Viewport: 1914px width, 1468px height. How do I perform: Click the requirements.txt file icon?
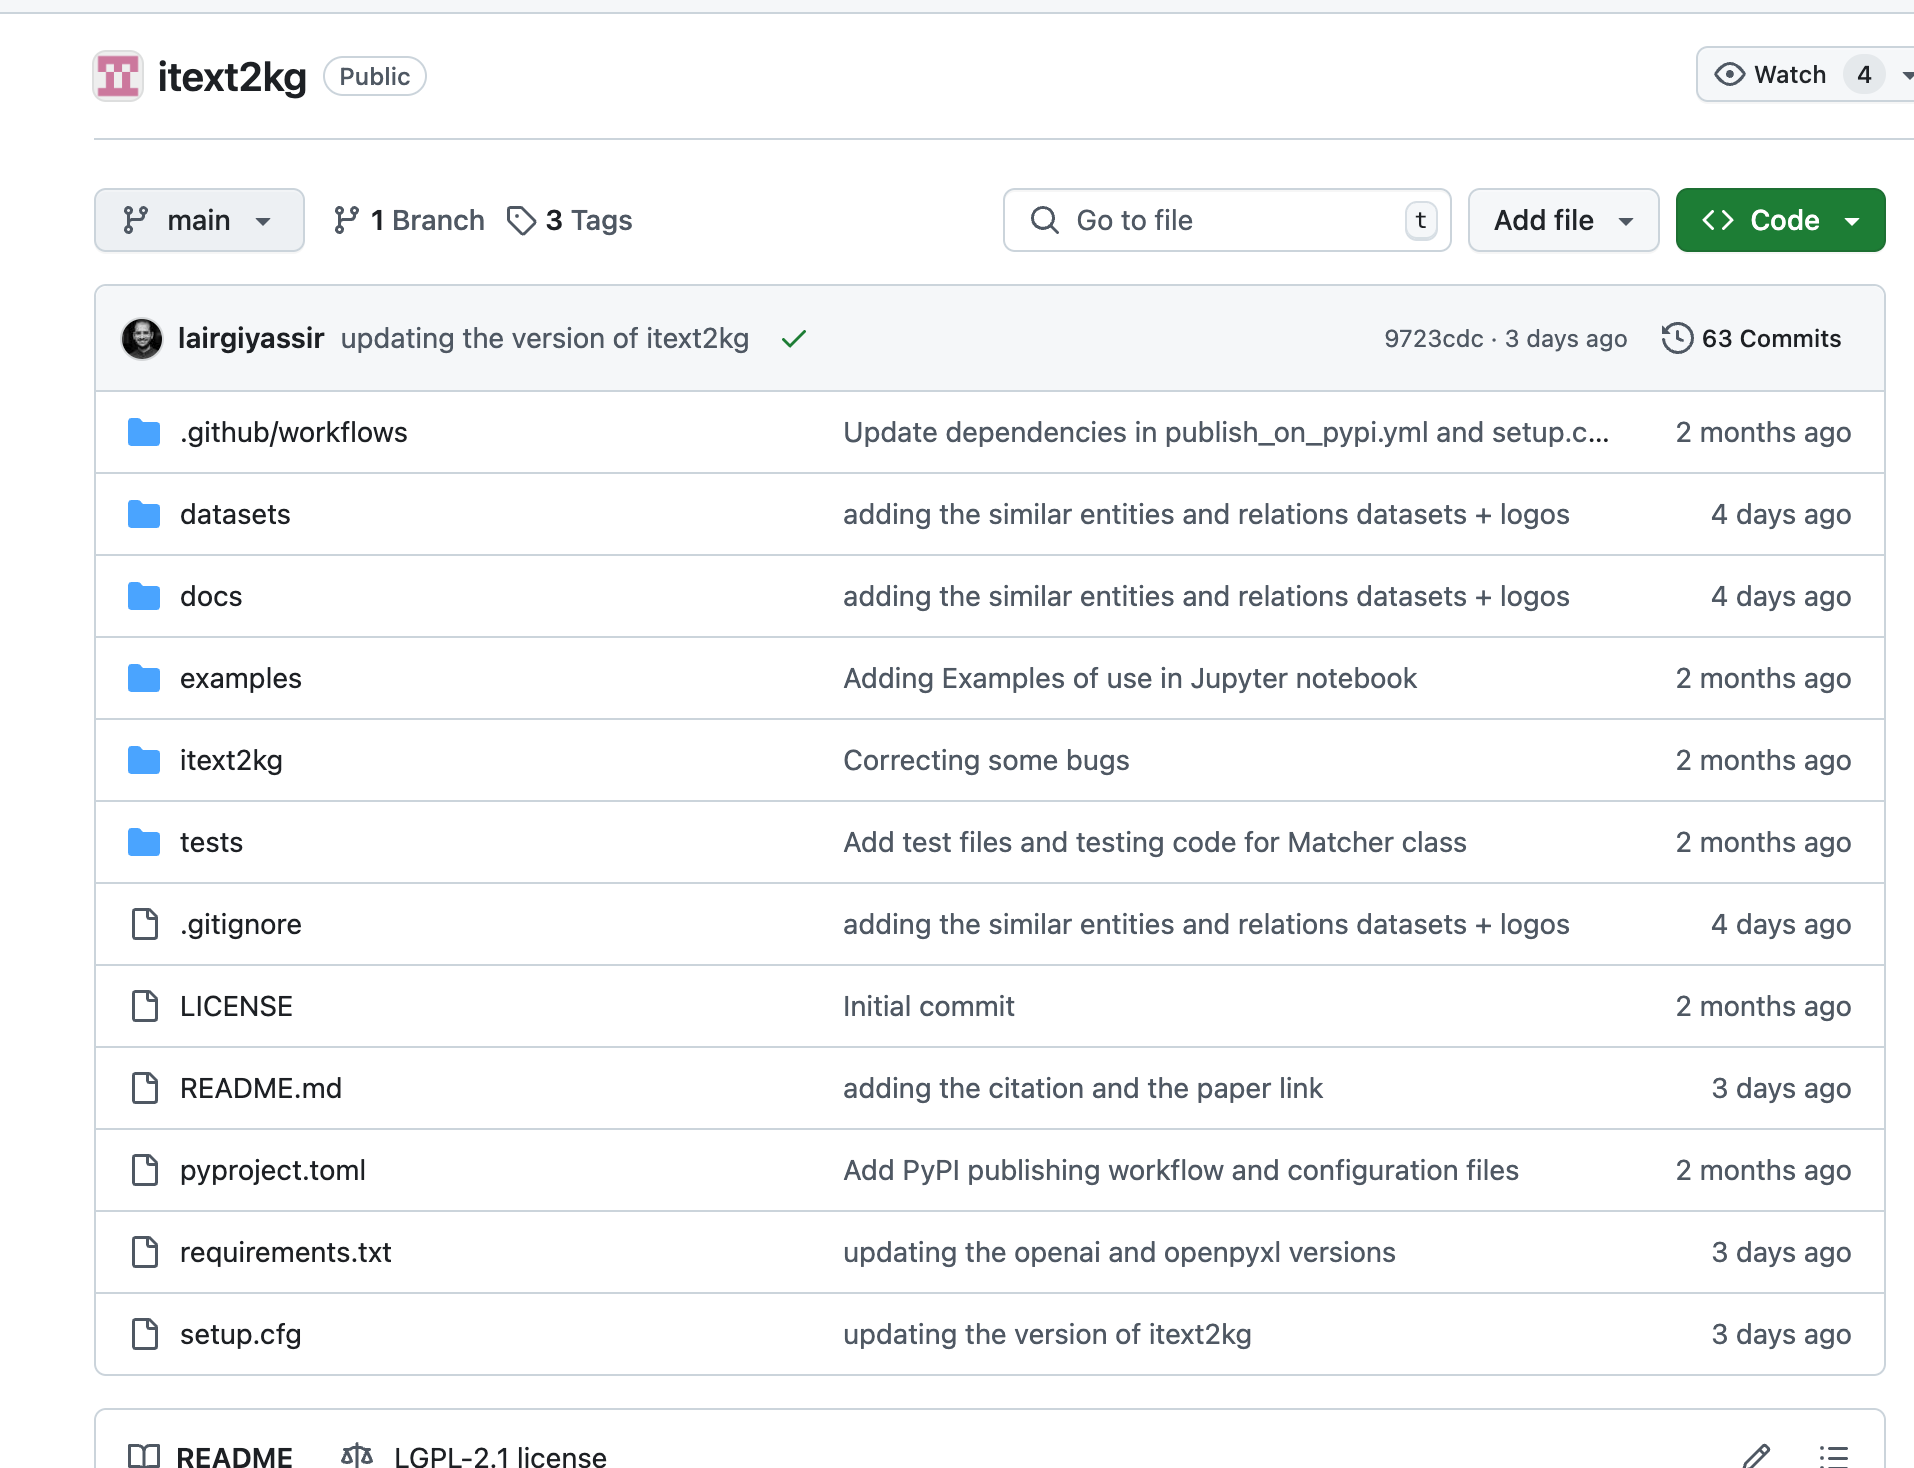pos(145,1253)
